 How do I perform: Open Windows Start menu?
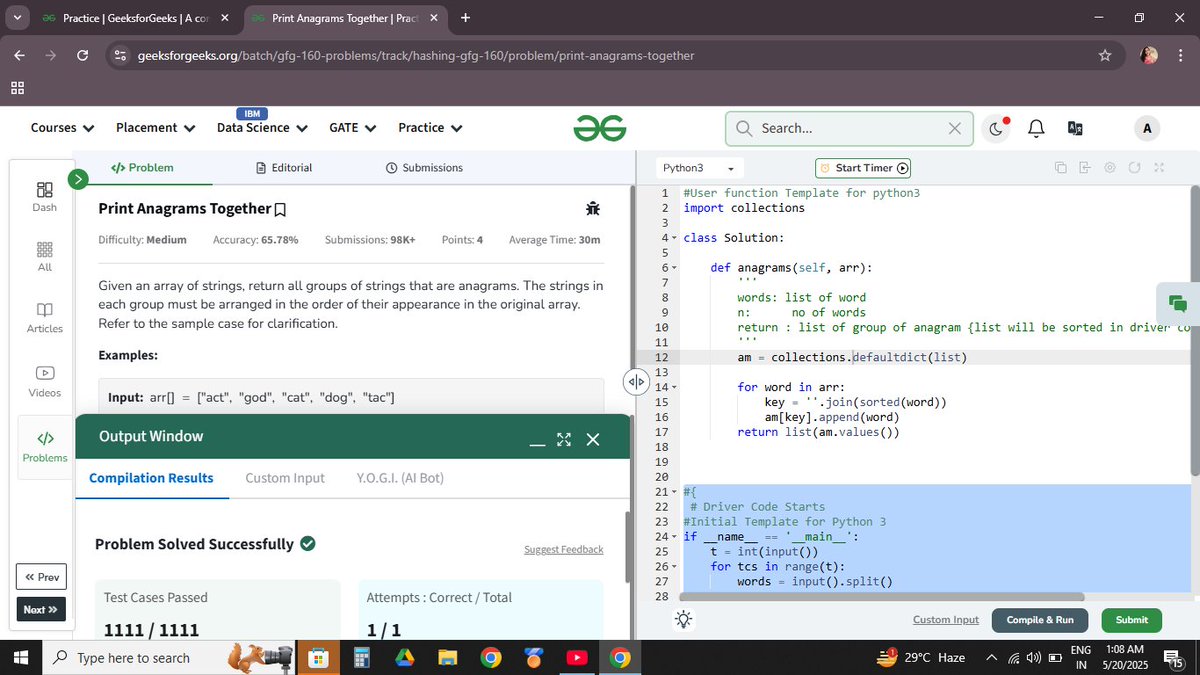pyautogui.click(x=19, y=657)
